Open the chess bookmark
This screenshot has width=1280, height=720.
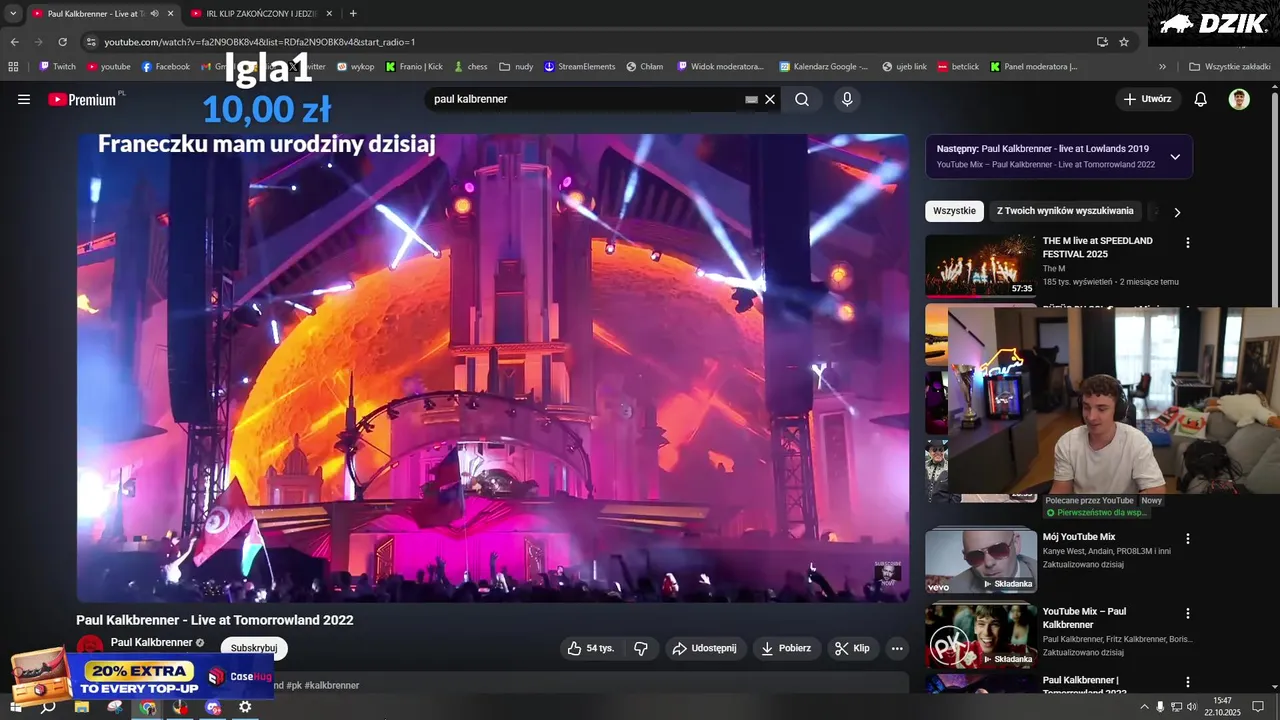[x=470, y=67]
